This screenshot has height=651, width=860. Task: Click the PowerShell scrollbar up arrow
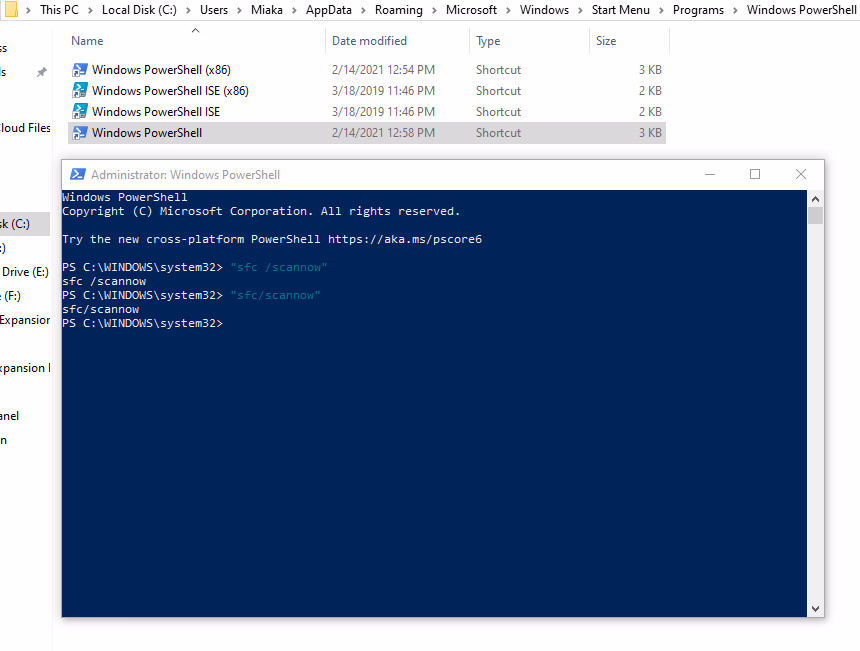815,199
